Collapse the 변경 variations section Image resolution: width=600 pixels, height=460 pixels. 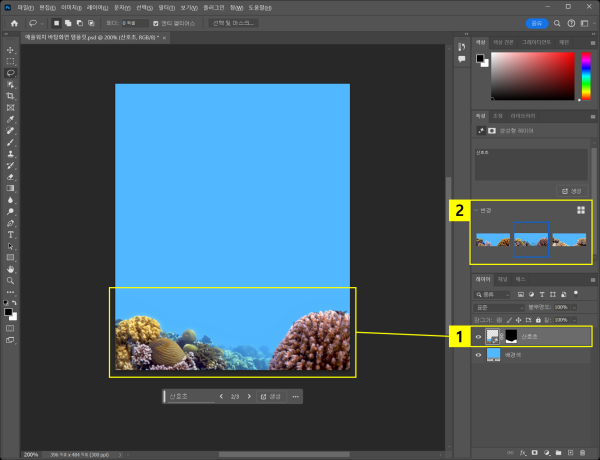click(478, 210)
